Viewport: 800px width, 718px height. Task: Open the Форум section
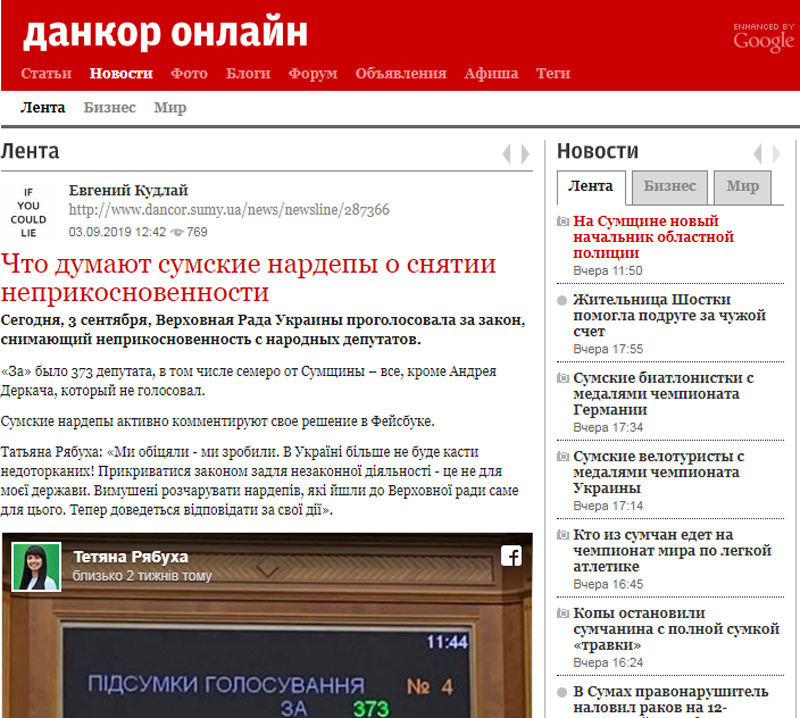[x=313, y=73]
